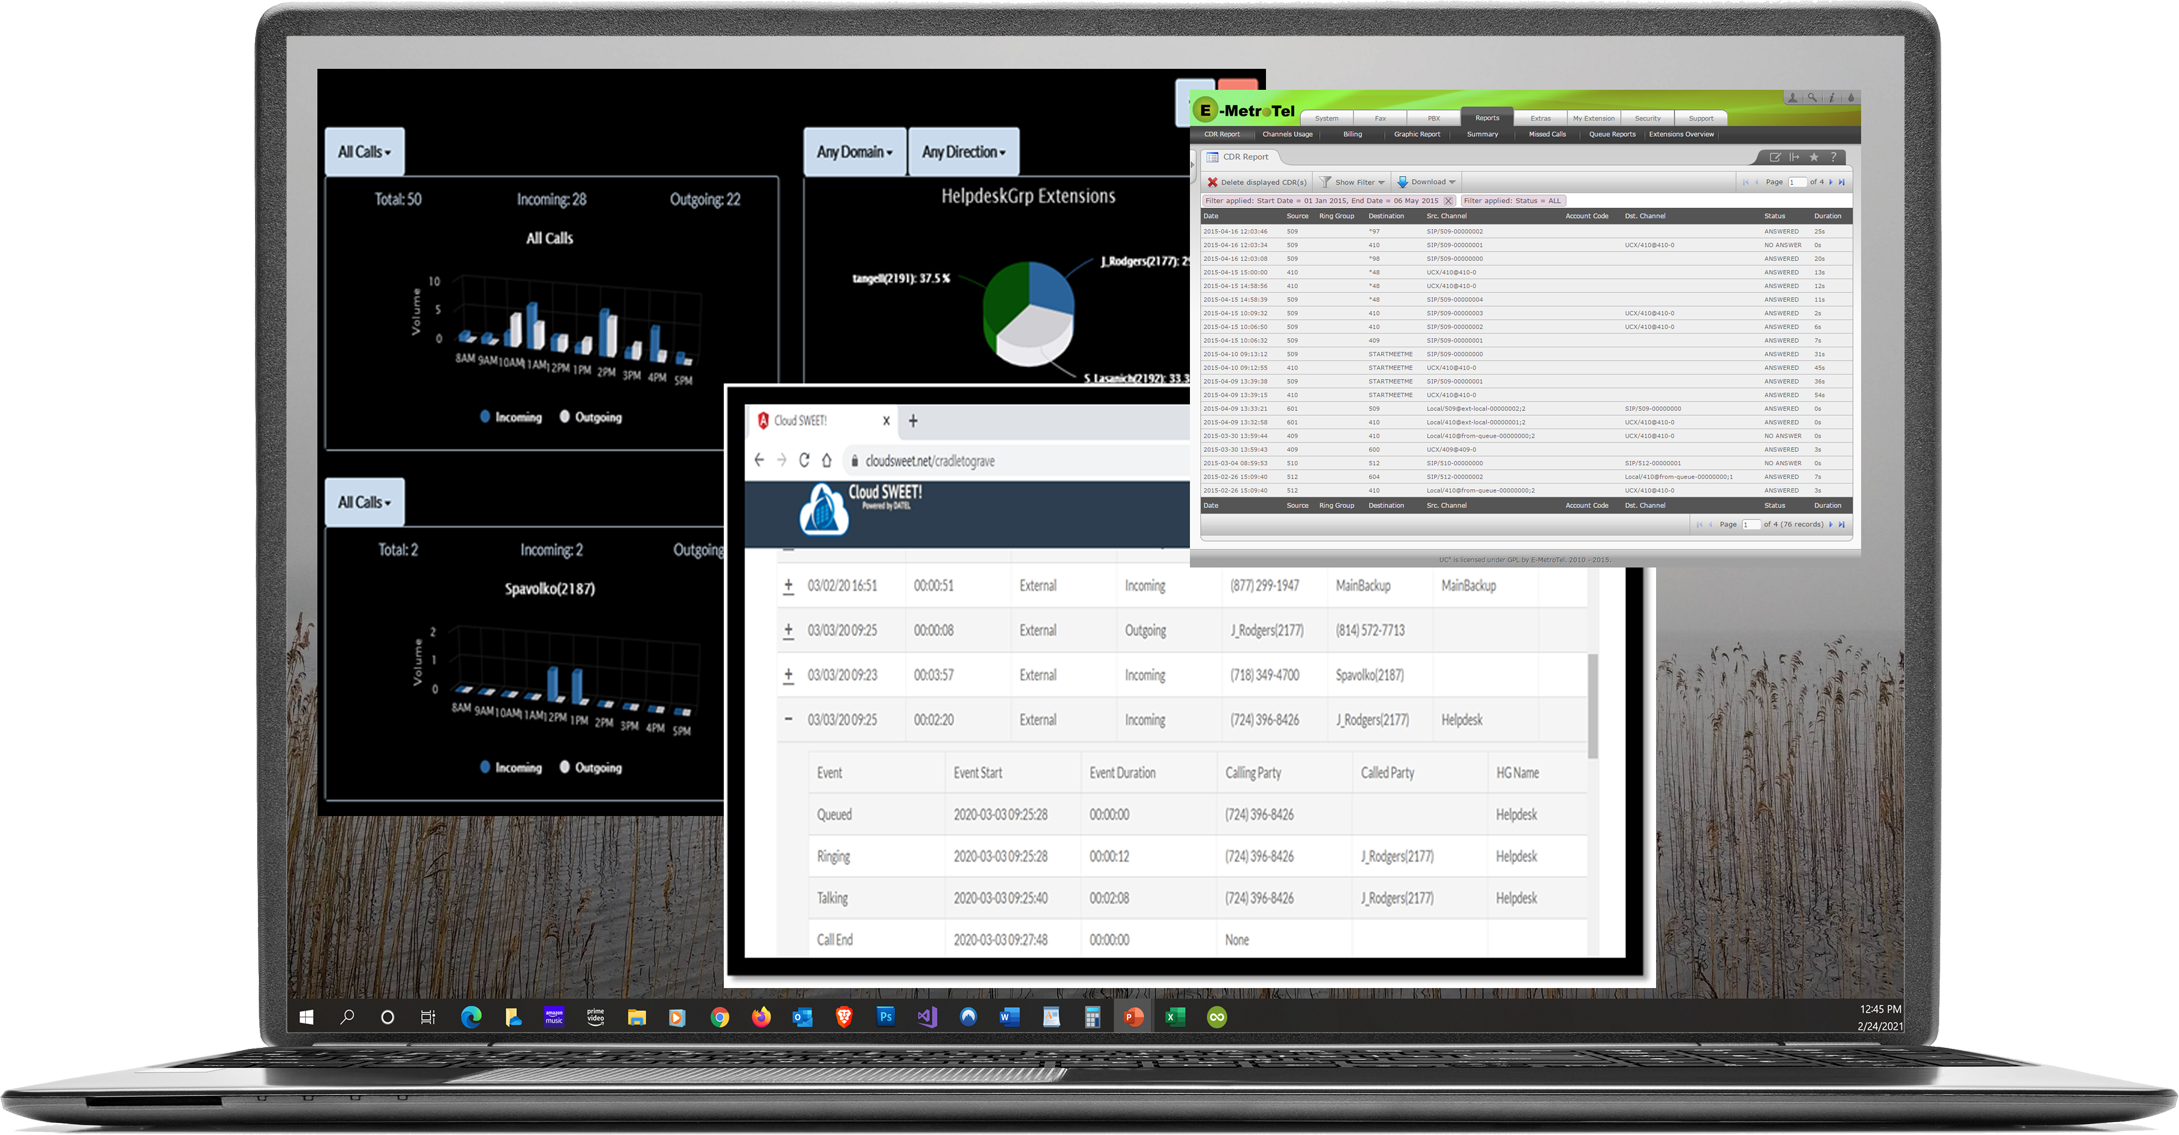Open Adobe Photoshop from the taskbar
Screen dimensions: 2179x1135
886,1017
